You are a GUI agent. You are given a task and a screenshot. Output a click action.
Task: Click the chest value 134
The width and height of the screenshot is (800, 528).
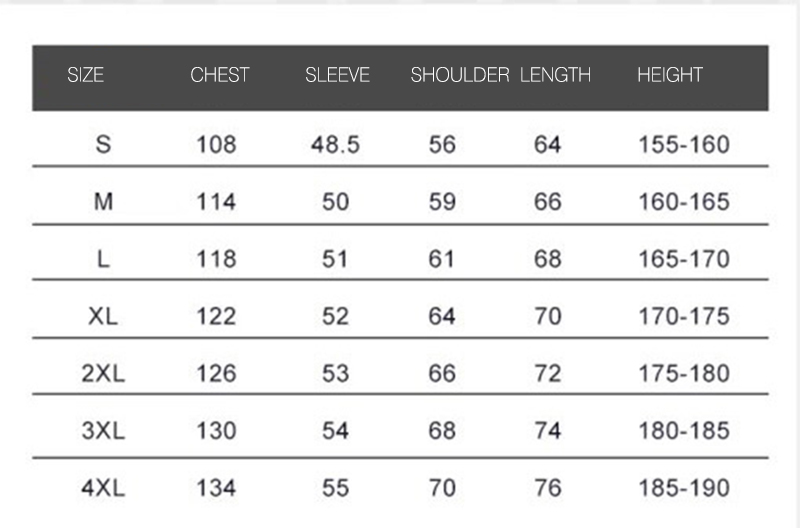tap(216, 488)
